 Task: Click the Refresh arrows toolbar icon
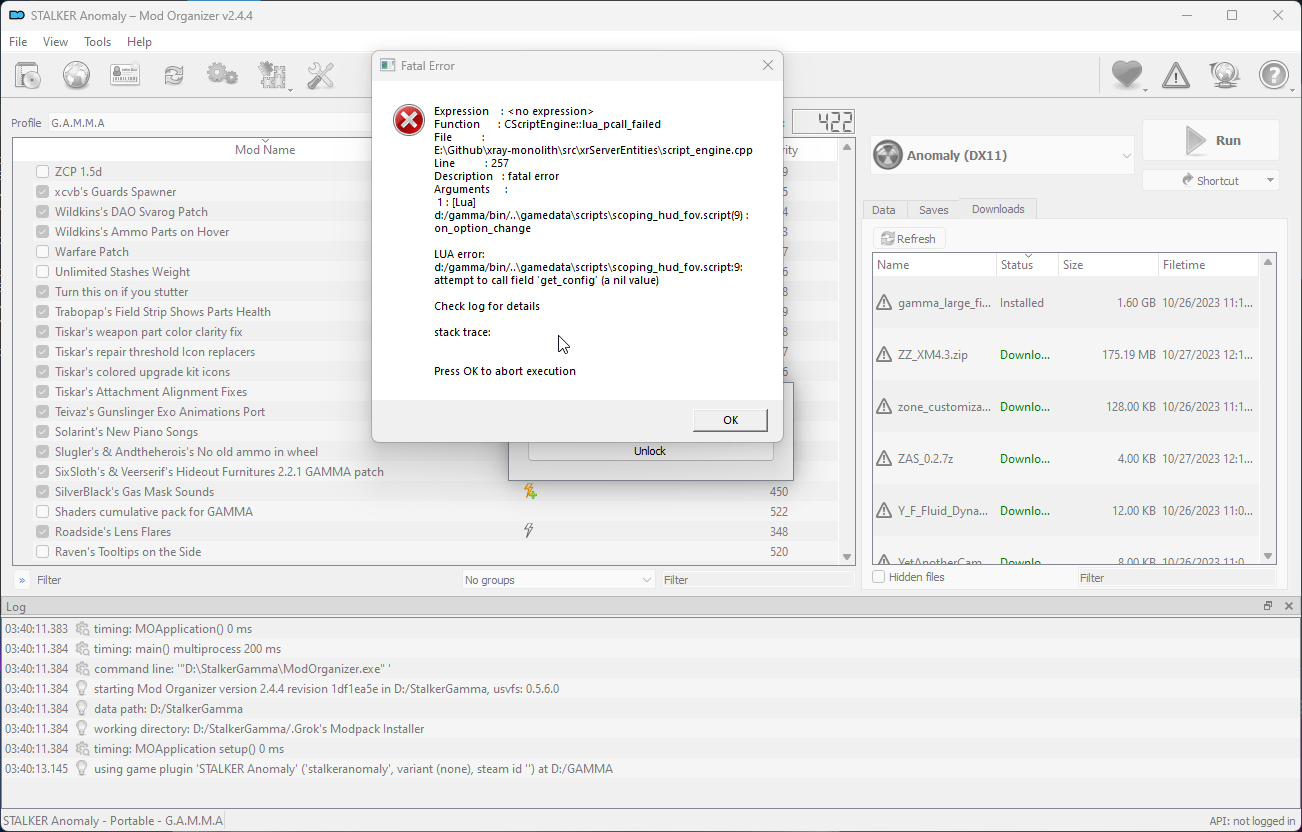[174, 75]
